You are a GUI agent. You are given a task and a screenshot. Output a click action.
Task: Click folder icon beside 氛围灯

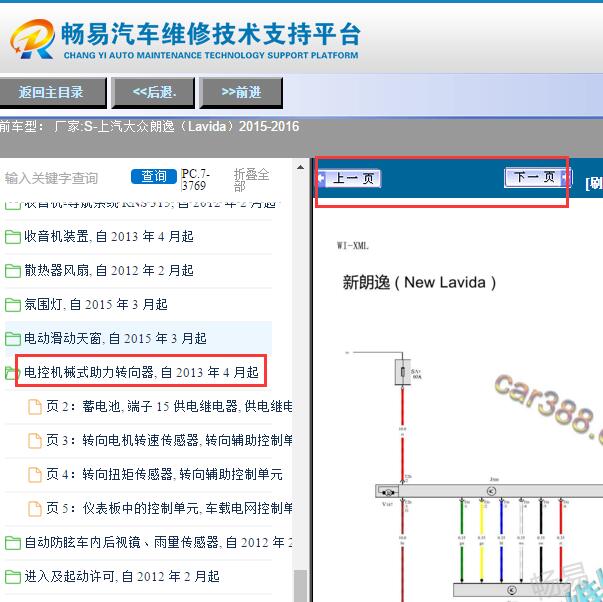click(13, 305)
